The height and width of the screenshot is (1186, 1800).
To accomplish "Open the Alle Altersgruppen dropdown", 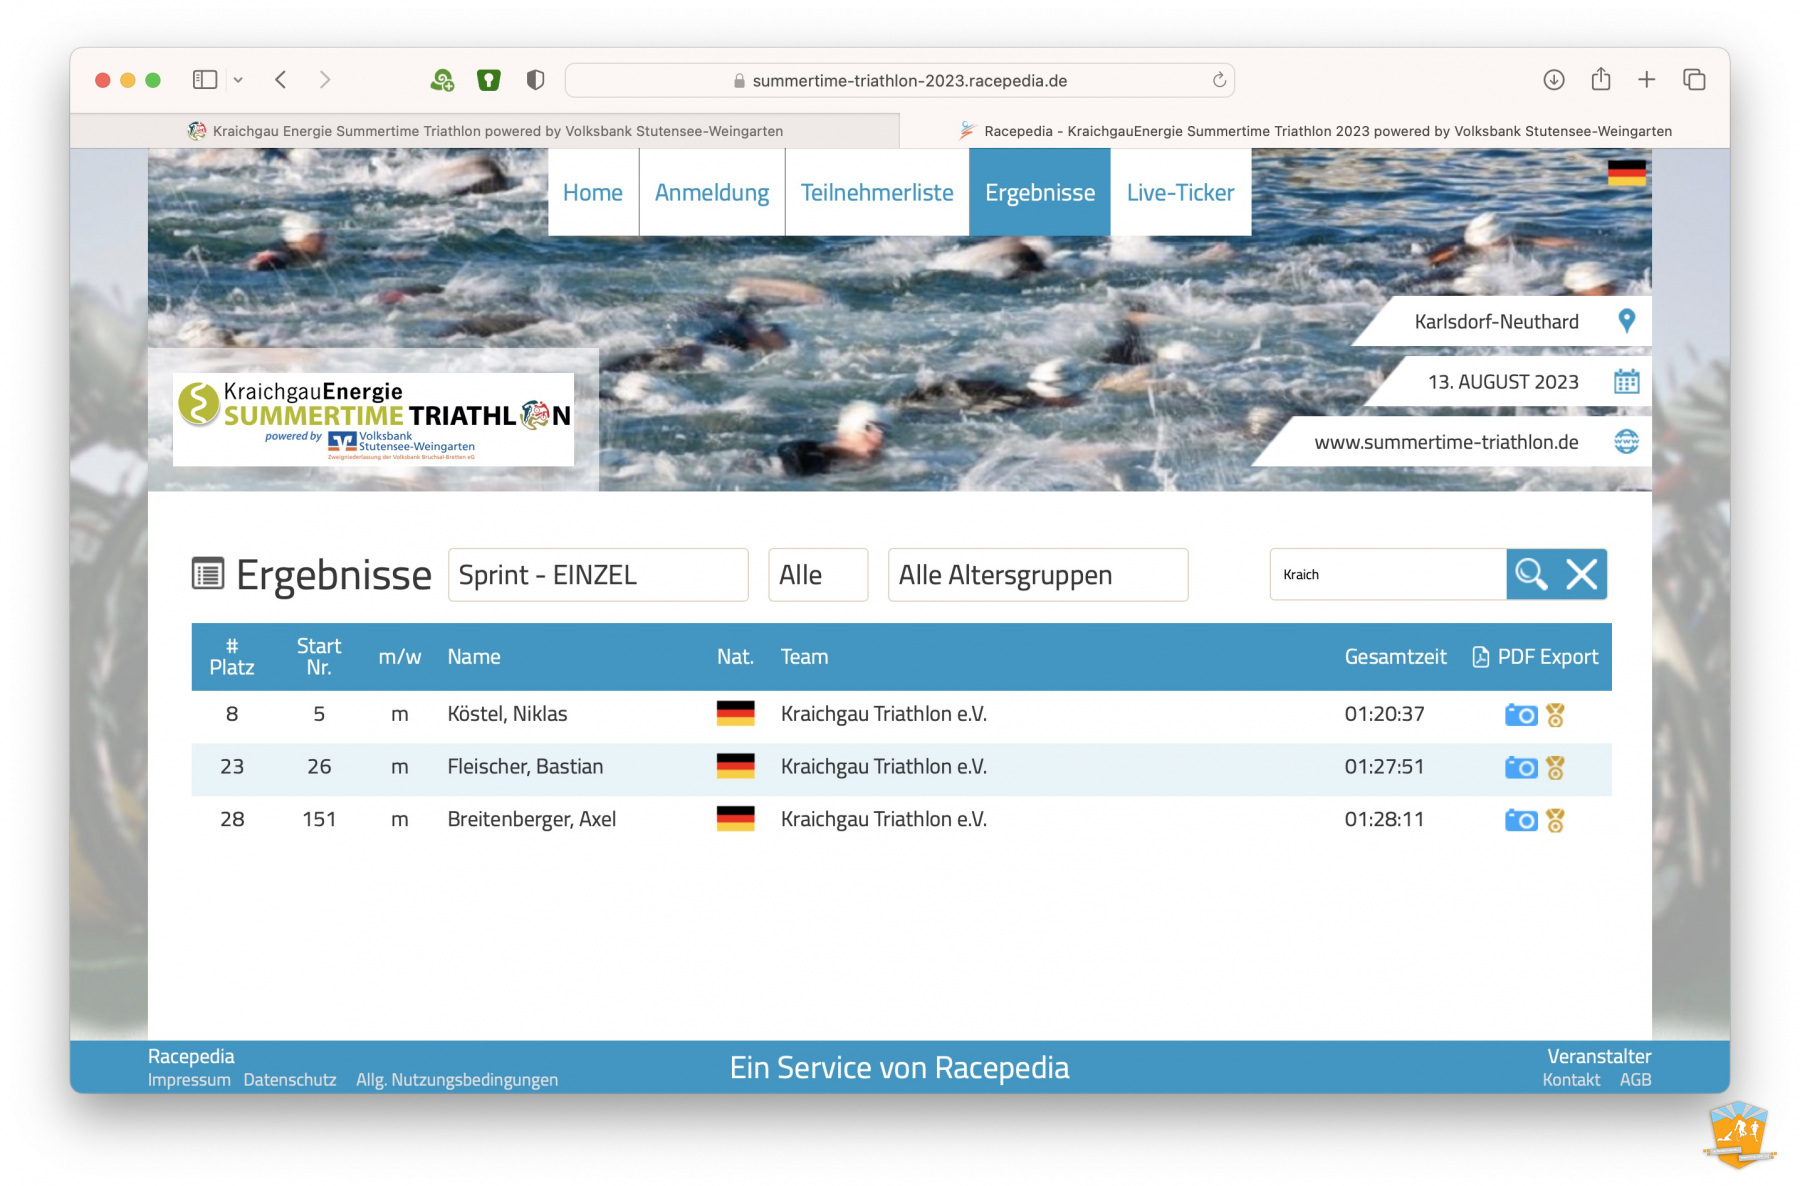I will click(1037, 575).
